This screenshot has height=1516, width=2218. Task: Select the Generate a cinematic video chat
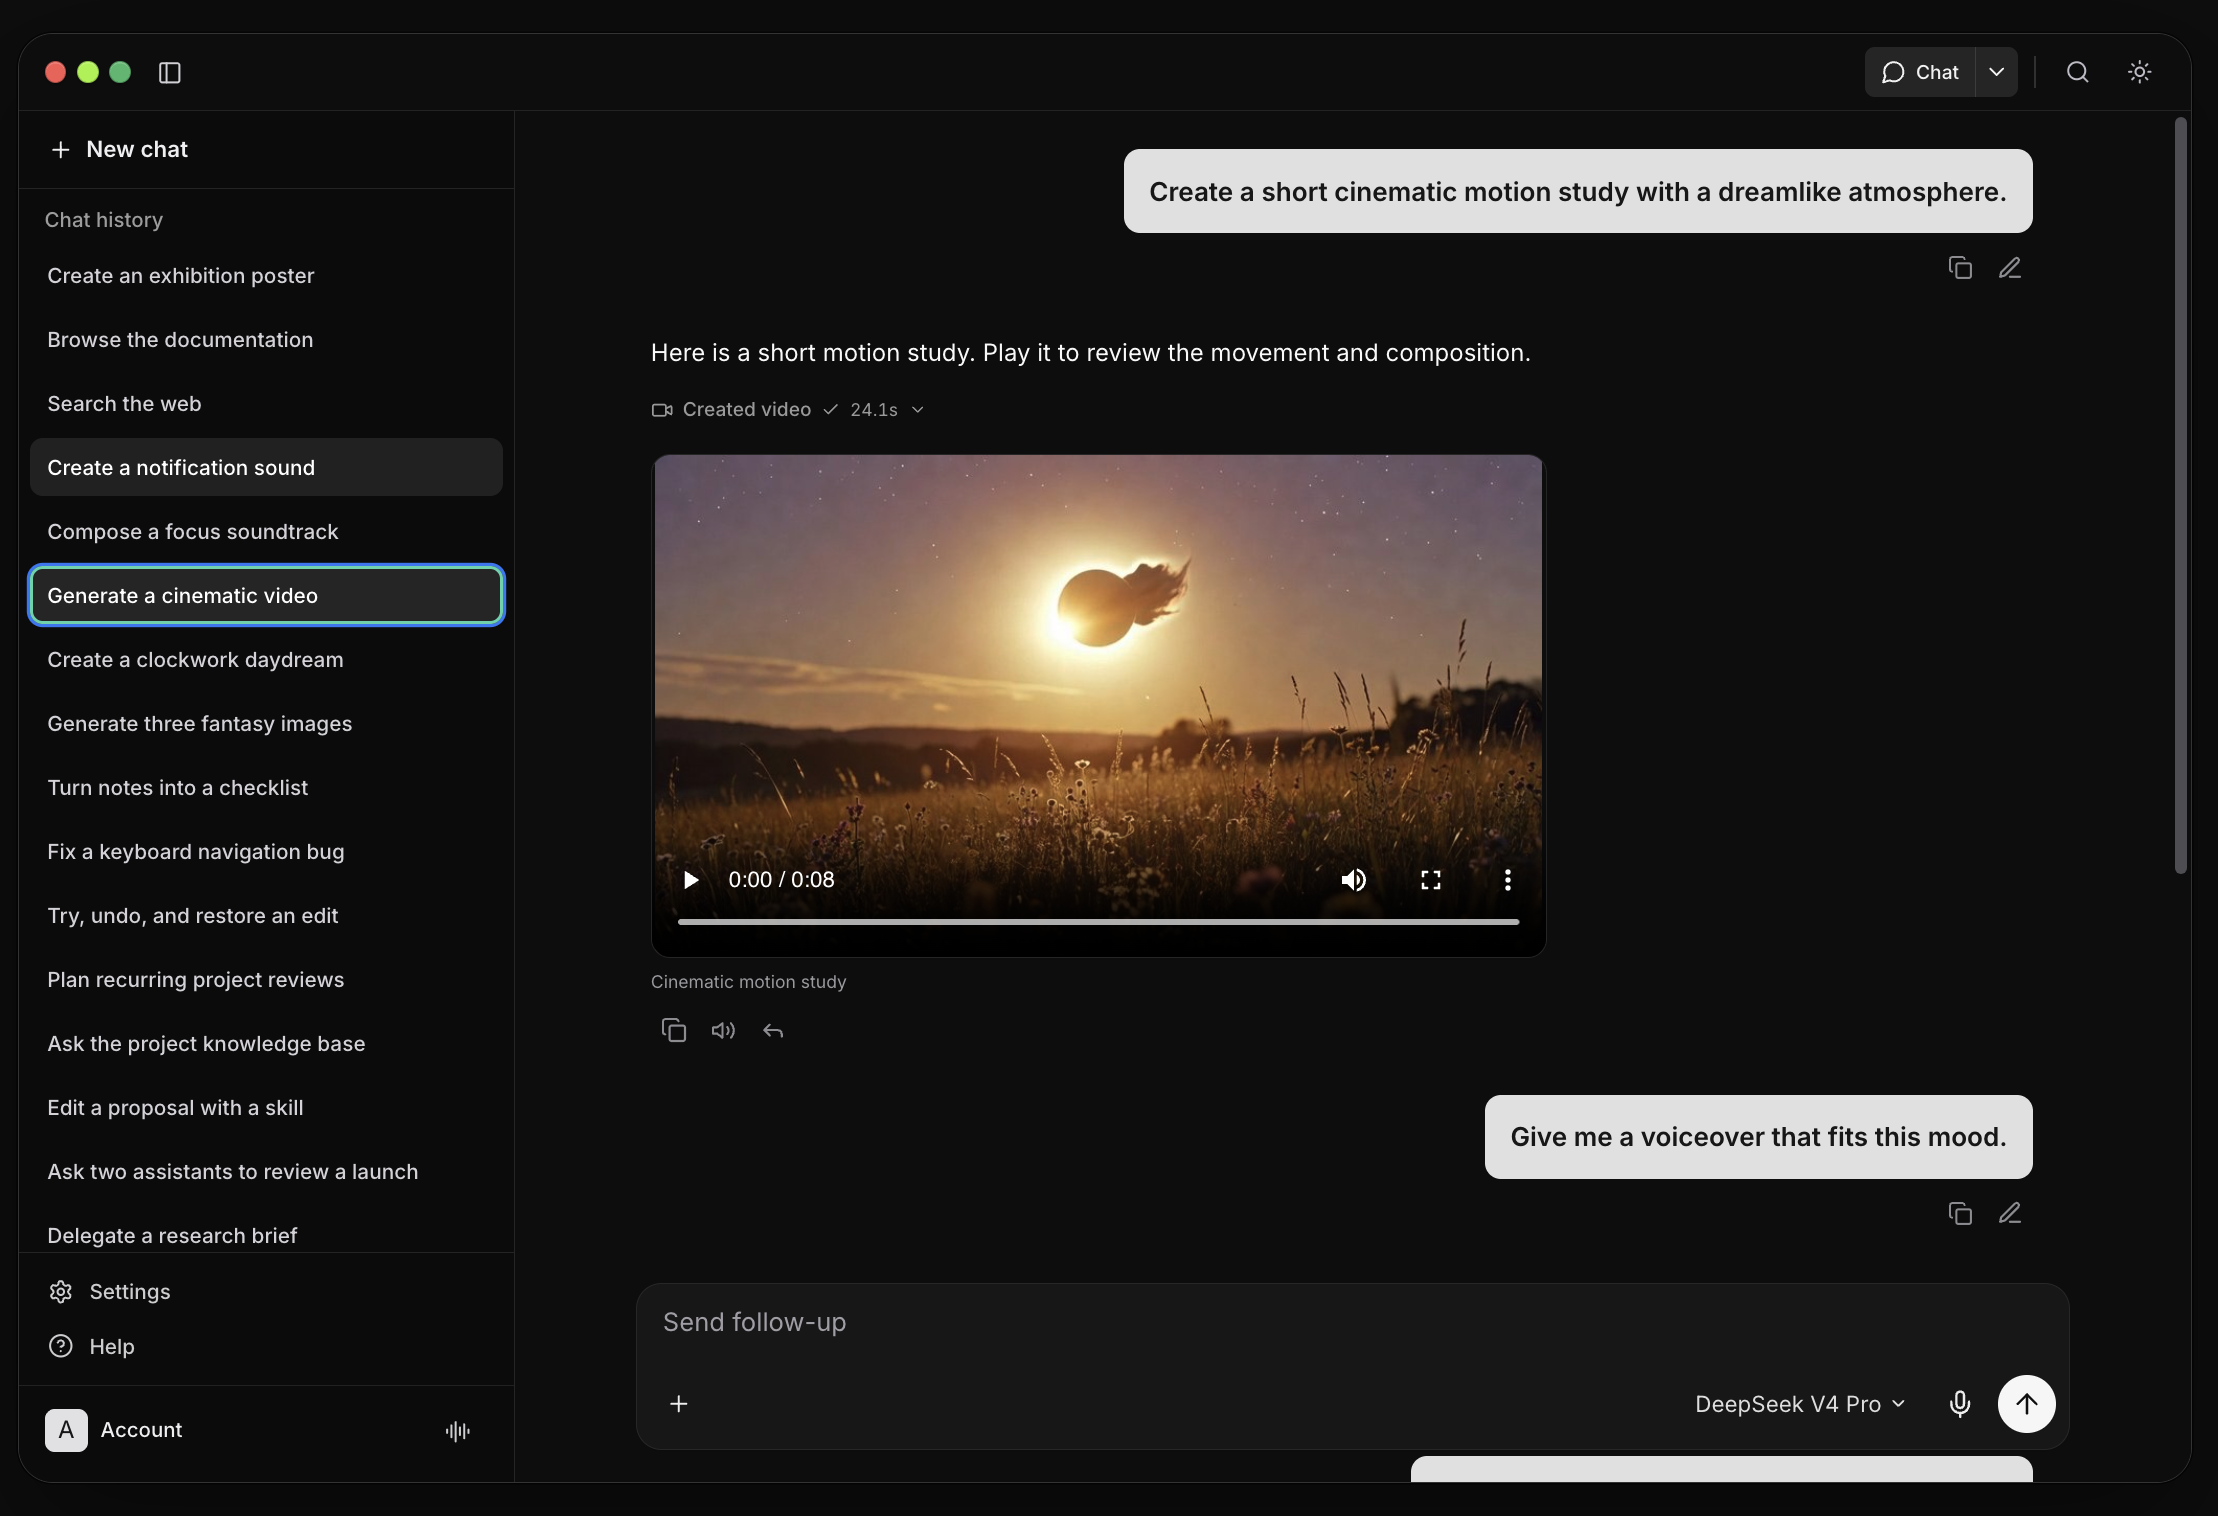(266, 596)
